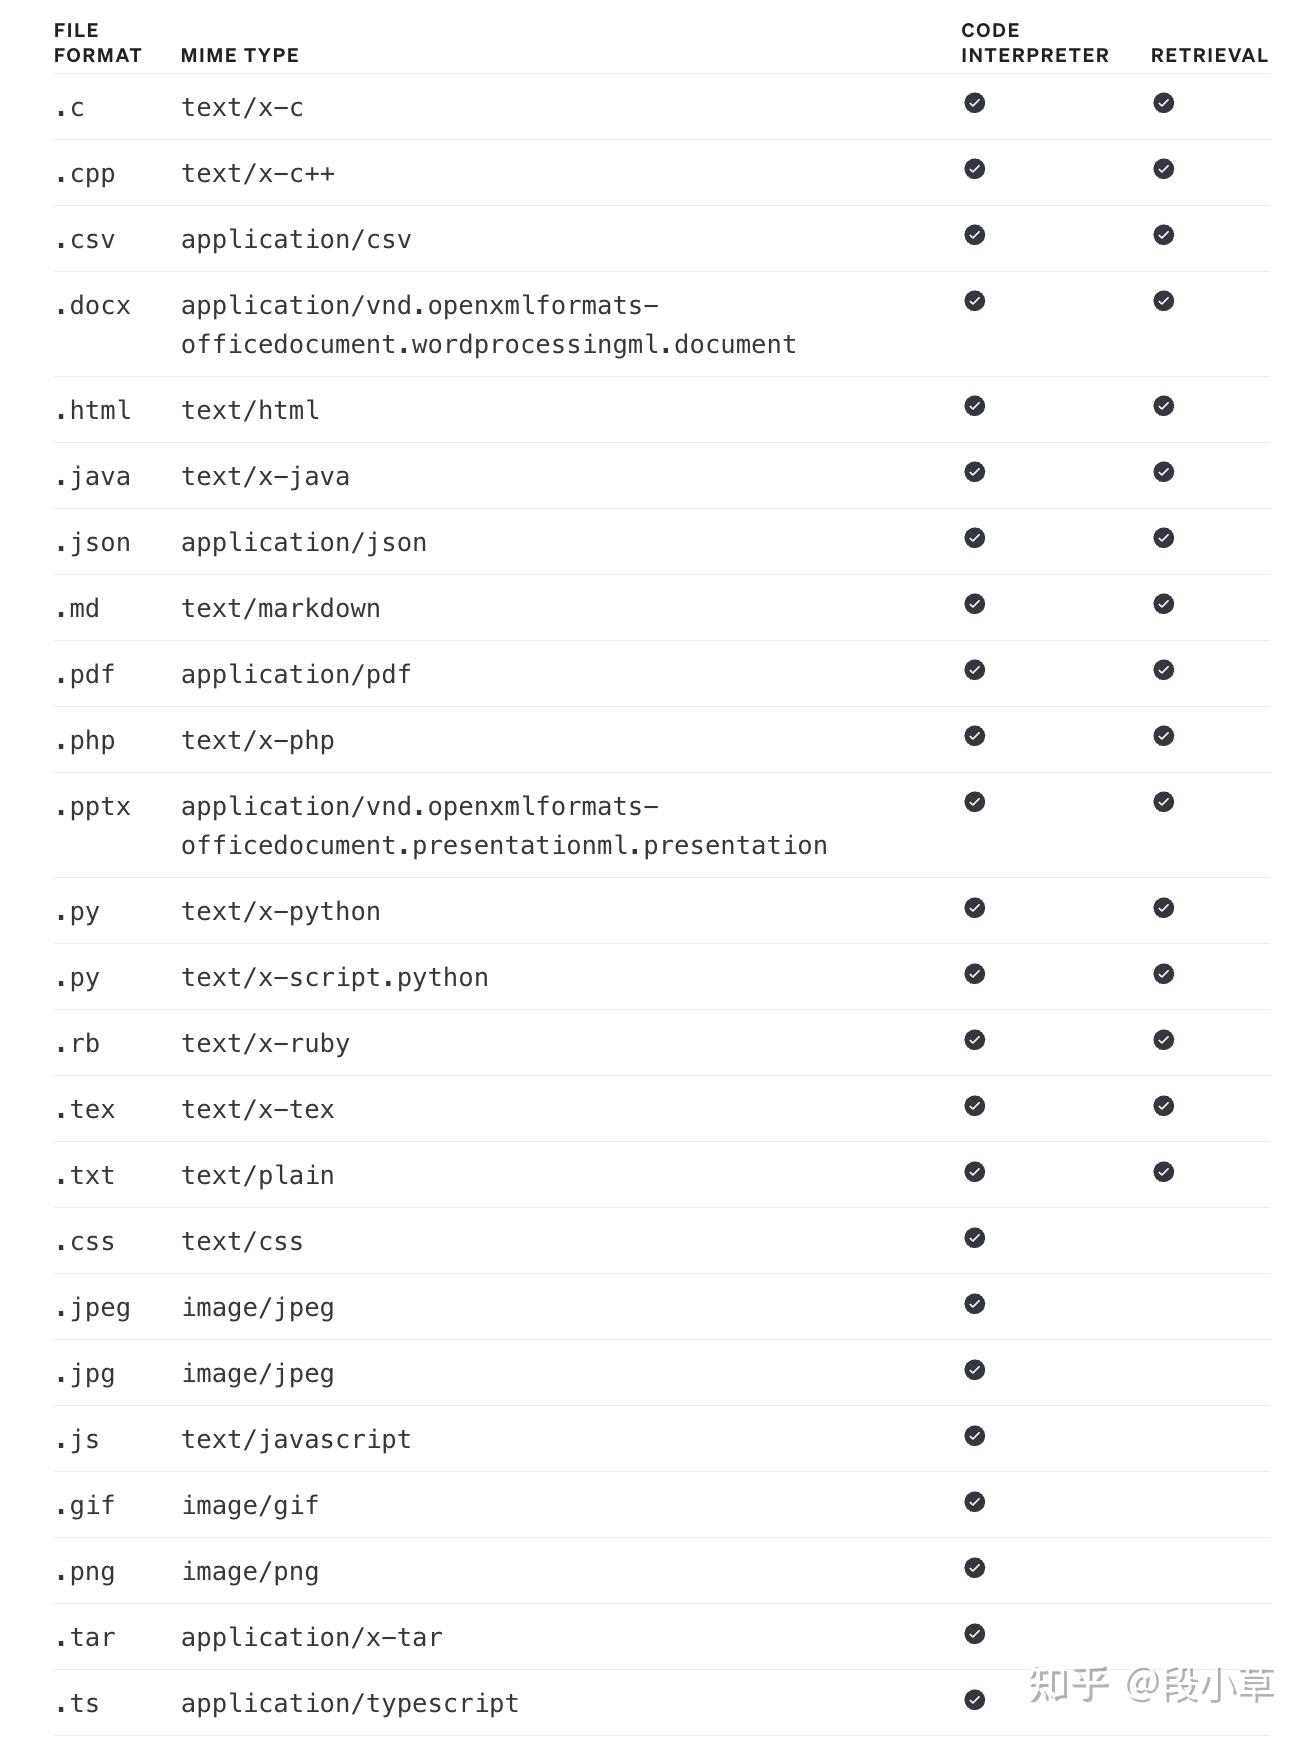Click the File Format column header
The height and width of the screenshot is (1738, 1308).
(97, 43)
